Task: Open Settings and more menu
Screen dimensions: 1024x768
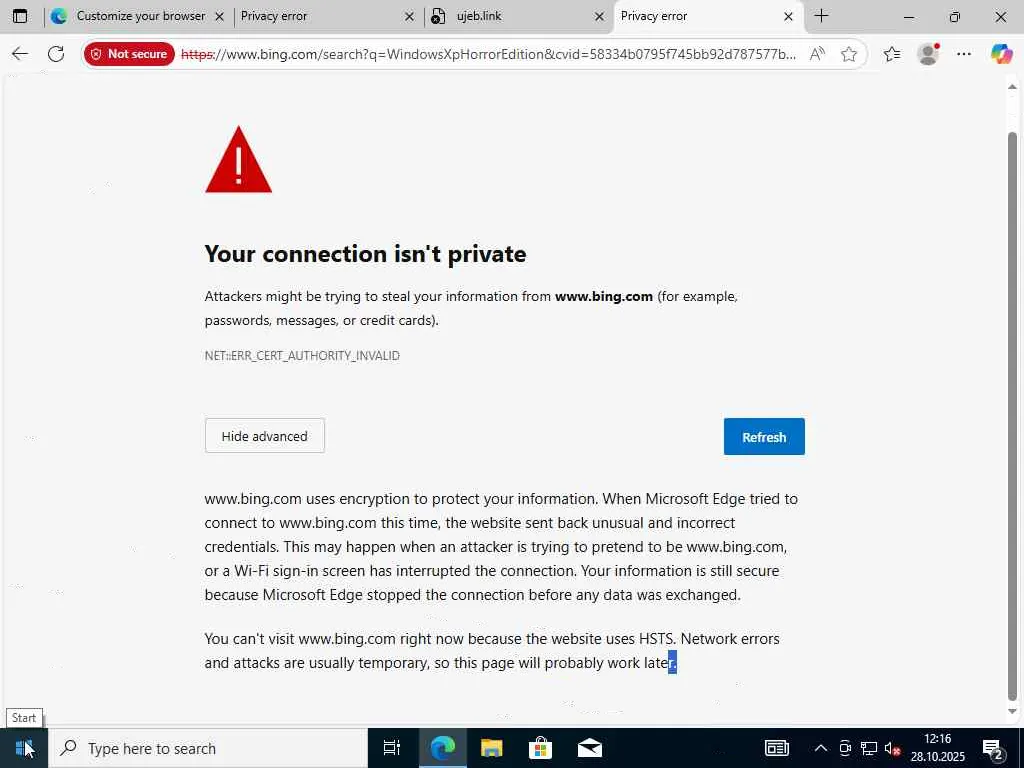Action: (x=964, y=54)
